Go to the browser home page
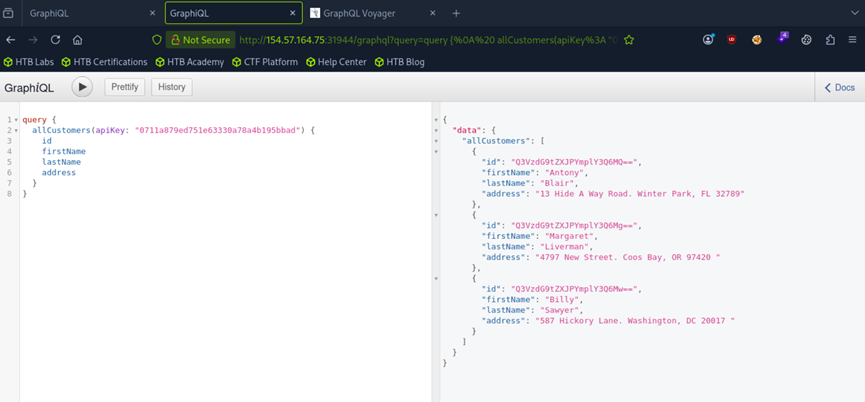This screenshot has height=402, width=865. point(77,40)
